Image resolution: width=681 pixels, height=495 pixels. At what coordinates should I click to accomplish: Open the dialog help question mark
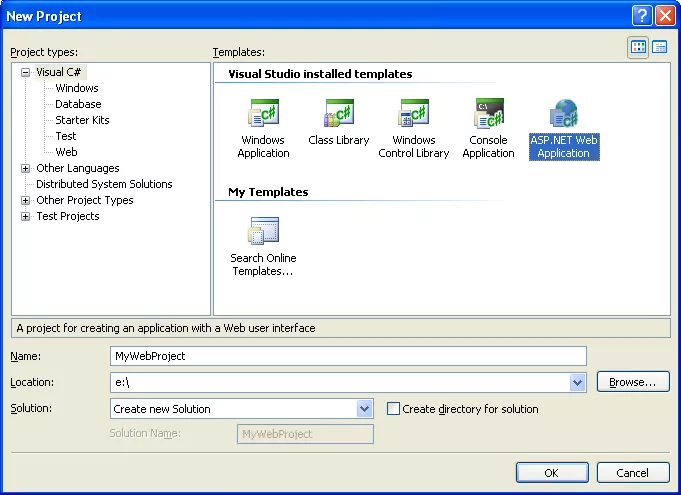[x=642, y=16]
